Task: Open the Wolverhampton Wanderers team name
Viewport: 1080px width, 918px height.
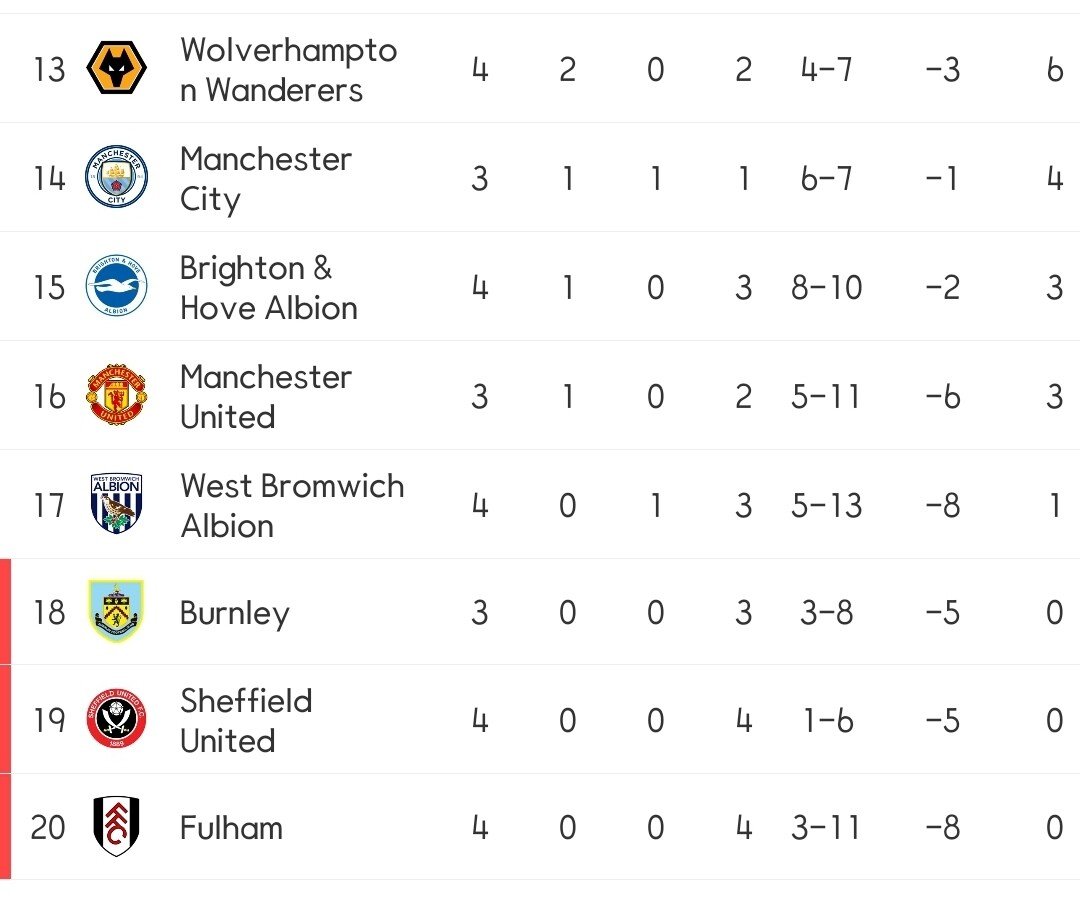Action: (x=288, y=70)
